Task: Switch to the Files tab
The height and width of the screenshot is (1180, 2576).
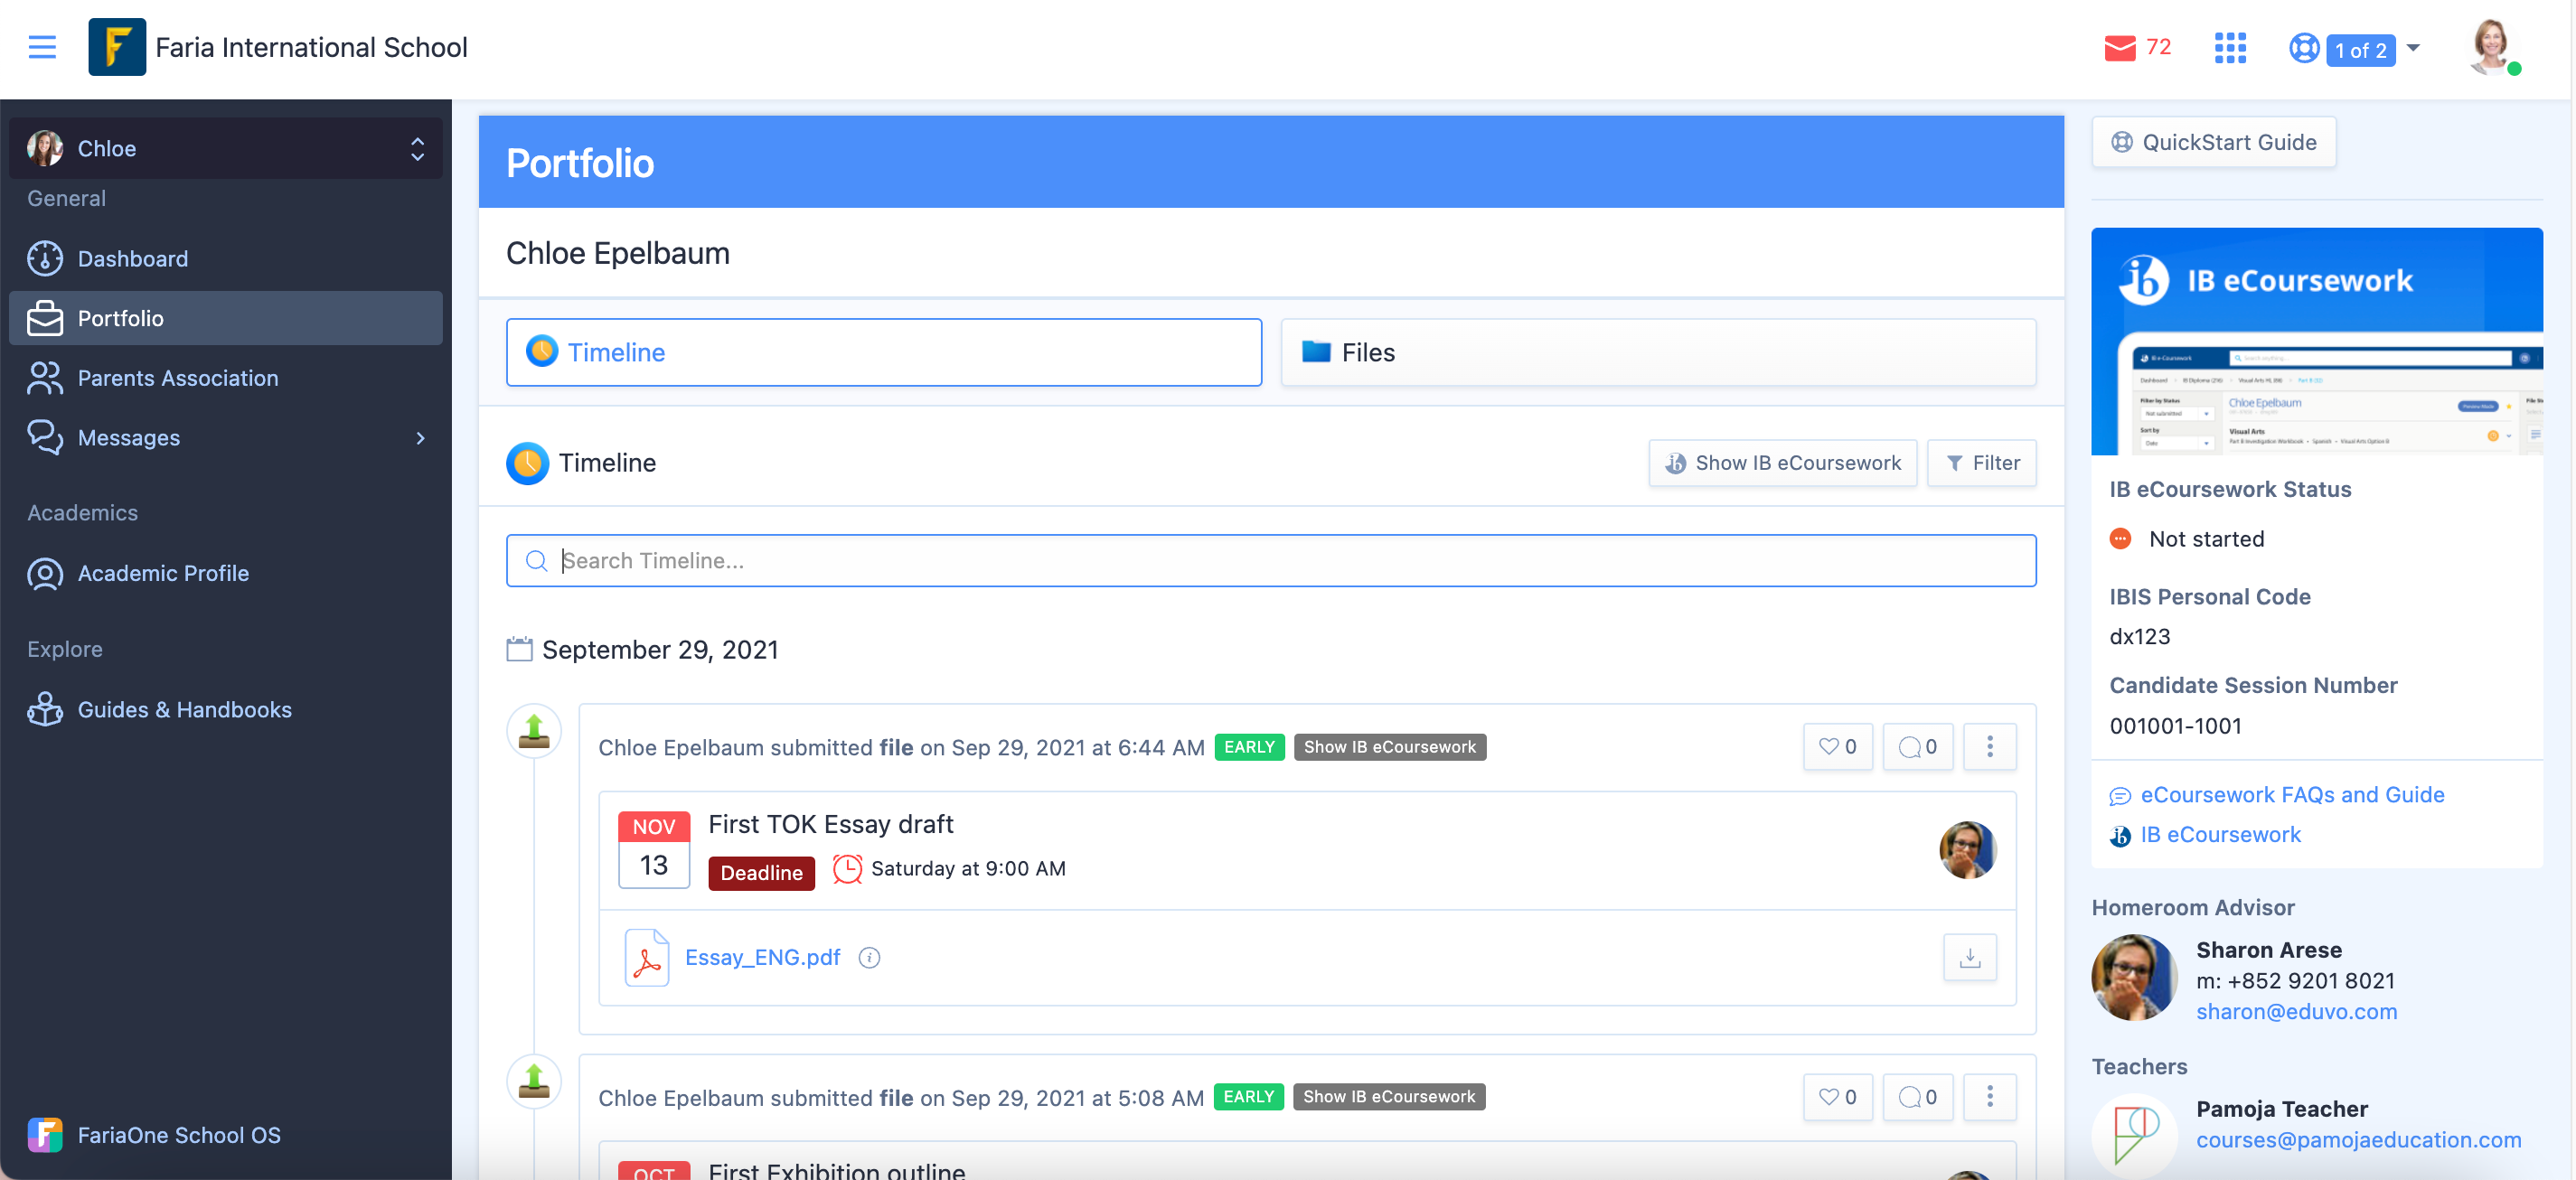Action: click(1658, 352)
